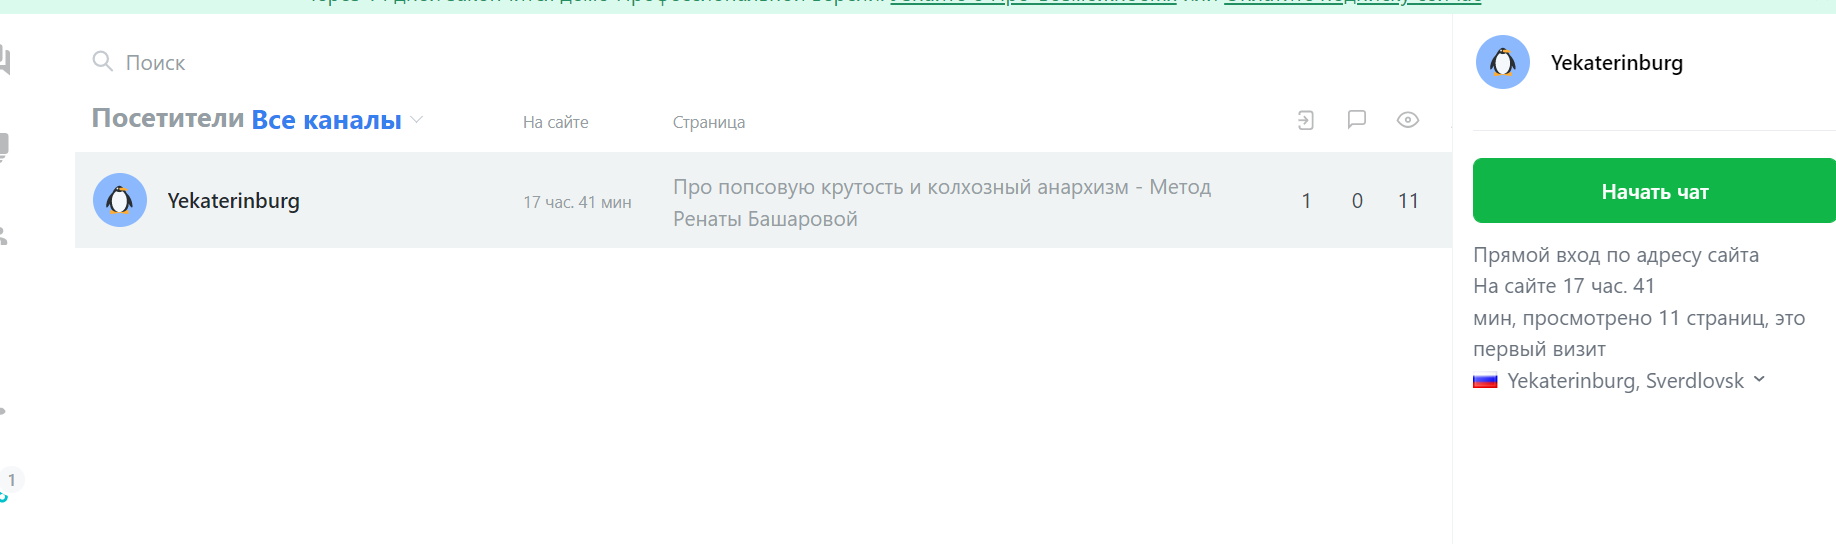The height and width of the screenshot is (544, 1836).
Task: Click Yekaterinburg, Sverdlovsk location text
Action: [1625, 381]
